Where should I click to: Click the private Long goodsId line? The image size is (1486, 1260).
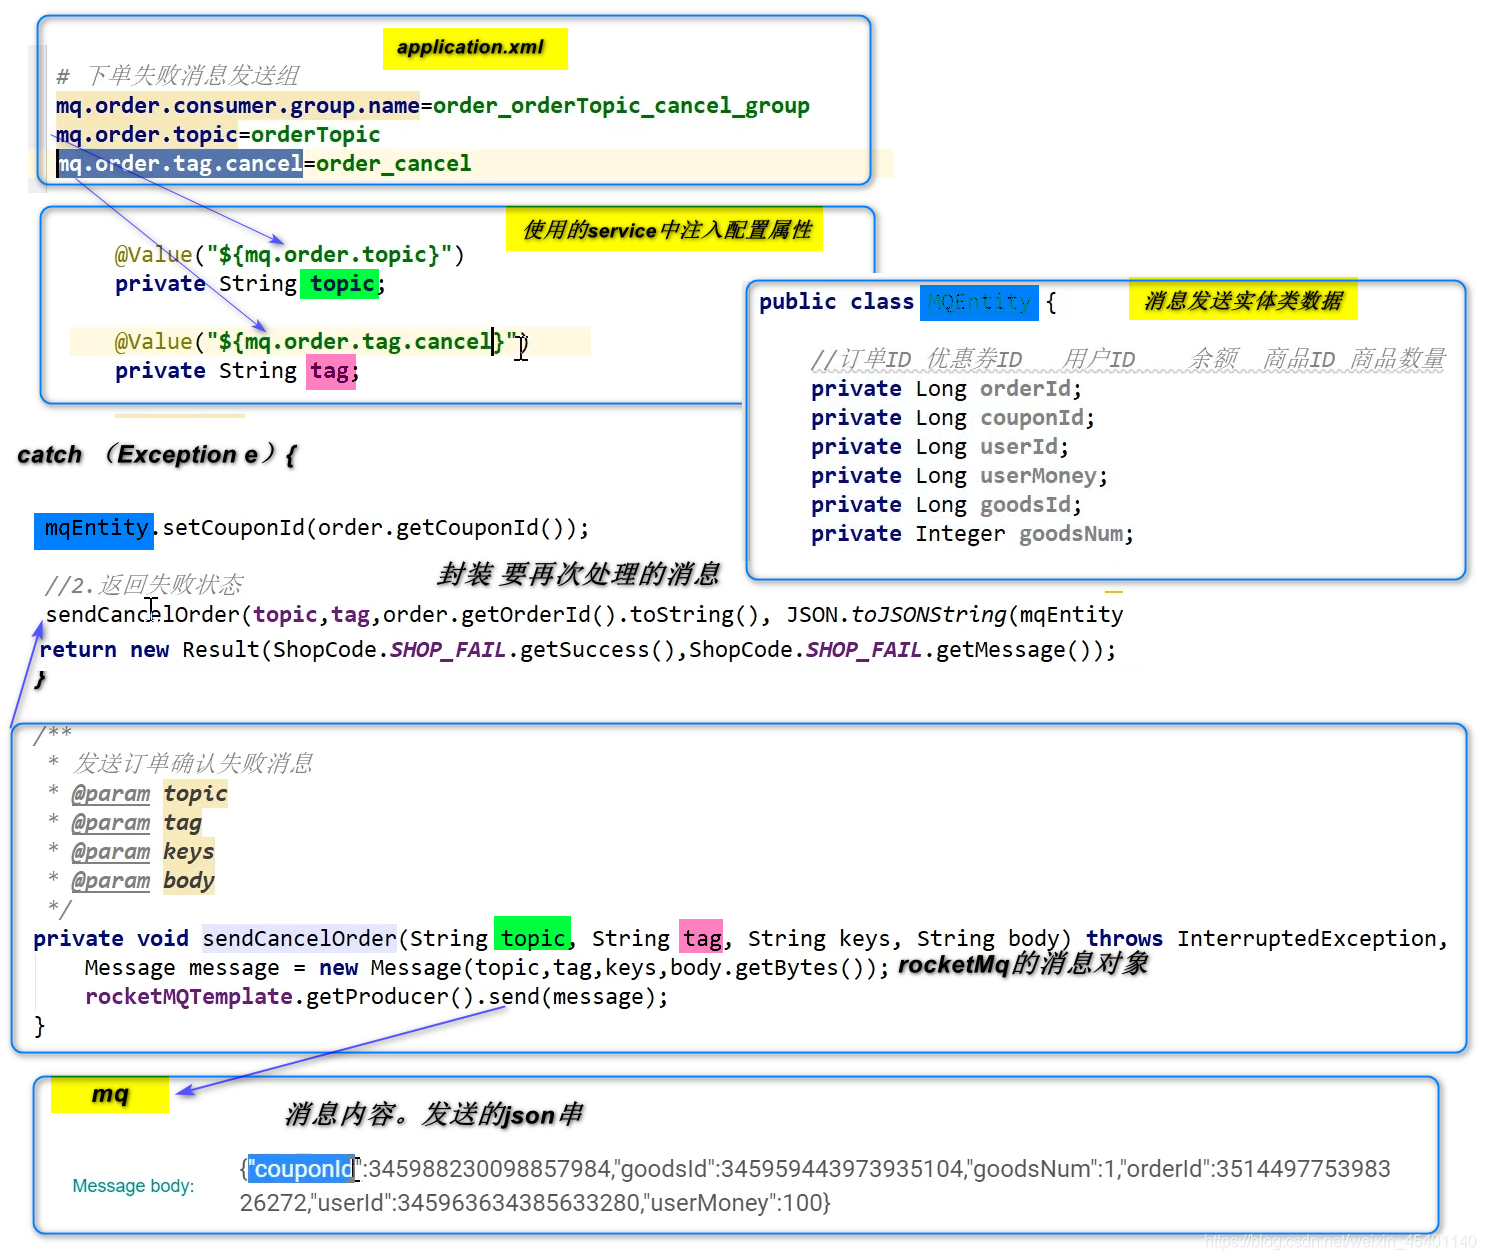pyautogui.click(x=946, y=505)
